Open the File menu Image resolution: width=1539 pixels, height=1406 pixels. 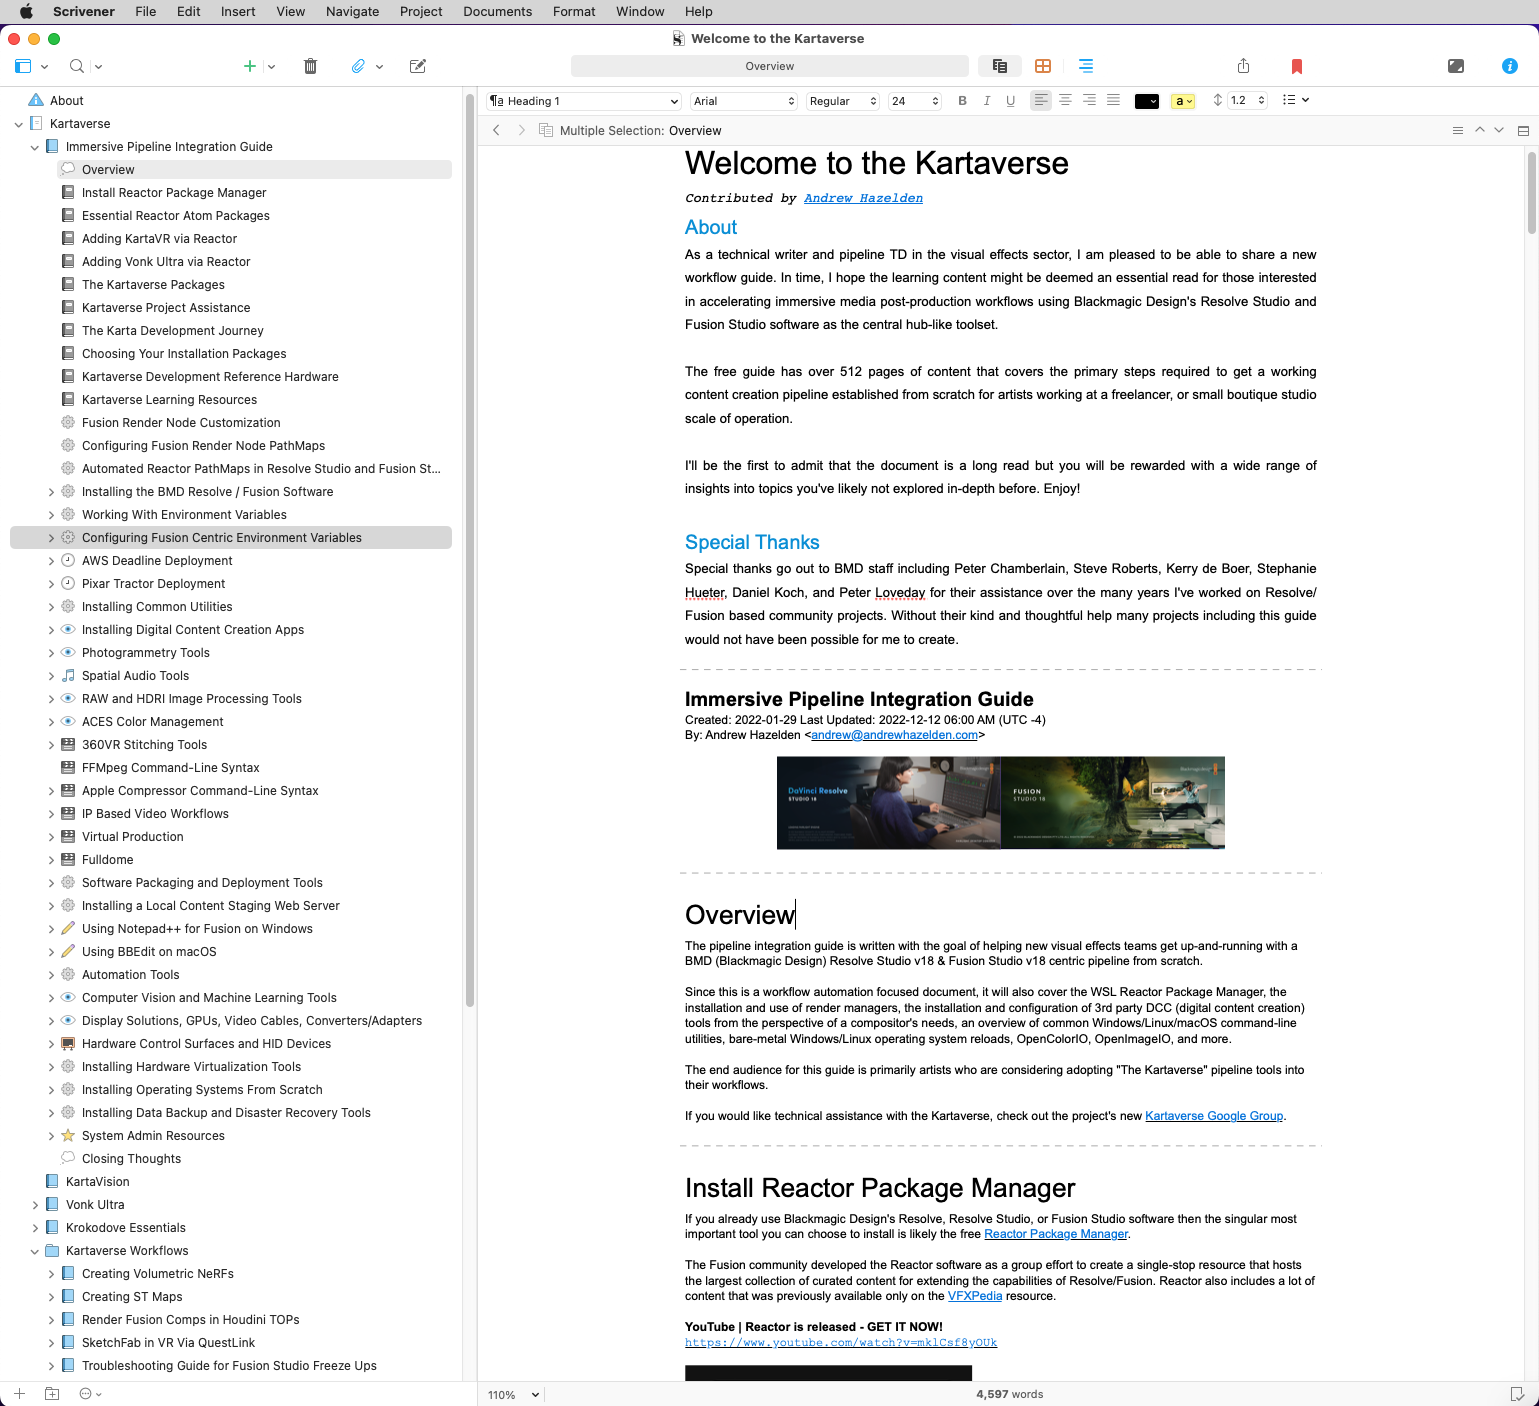[x=146, y=11]
